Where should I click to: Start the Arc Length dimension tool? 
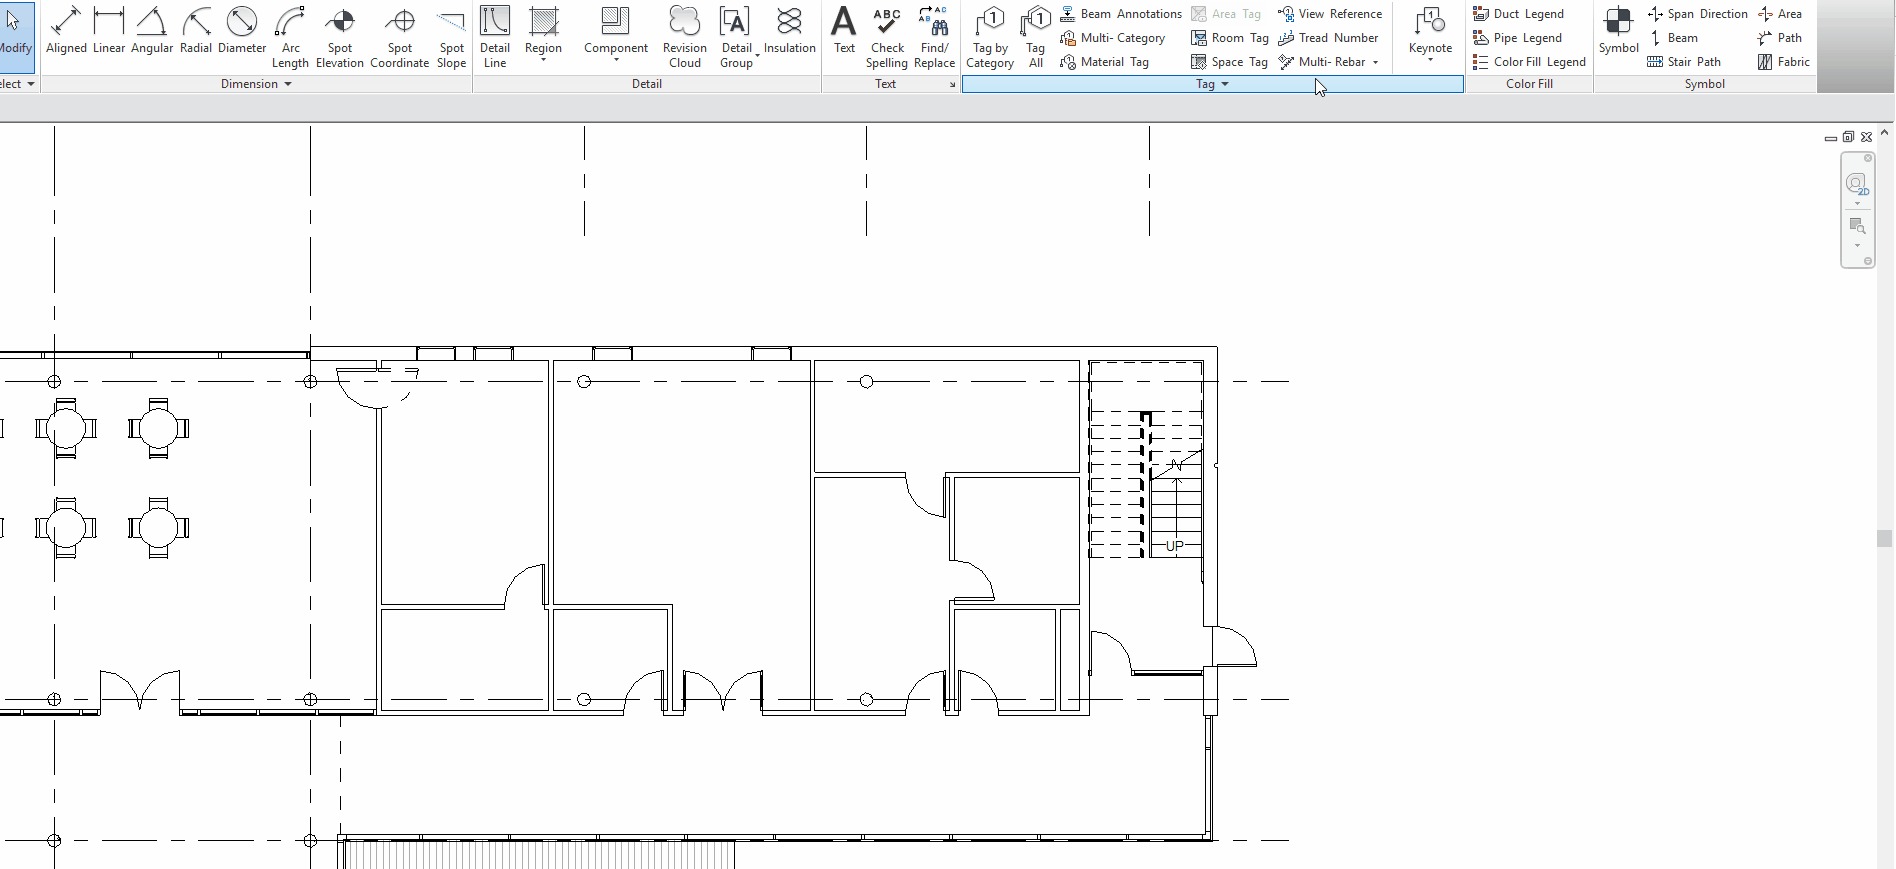290,37
